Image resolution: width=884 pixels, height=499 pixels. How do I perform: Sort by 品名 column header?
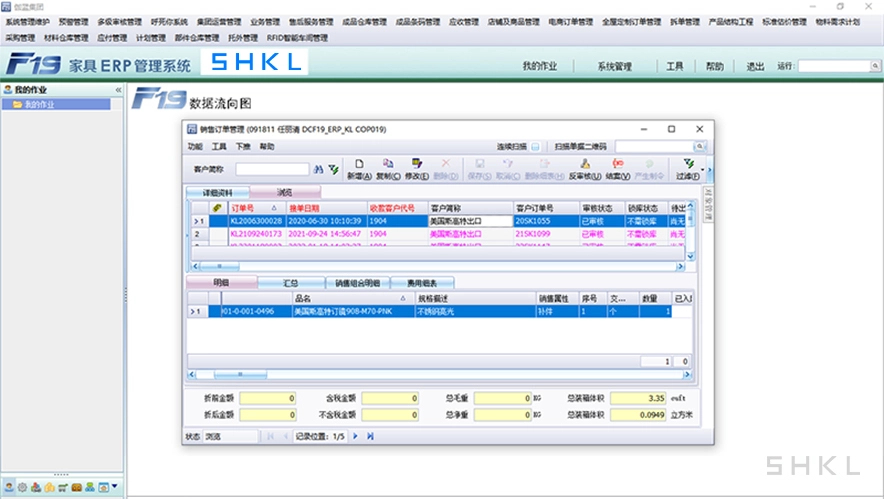pos(353,298)
